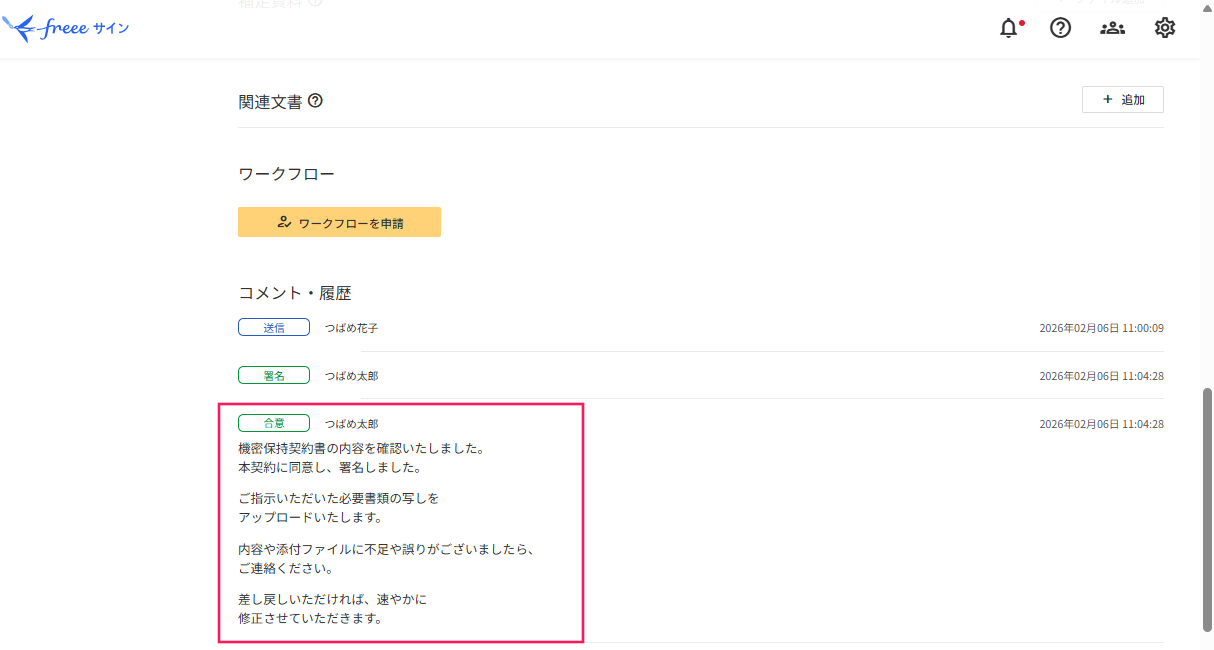Click つばめ太郎 in the 署名 row

point(351,376)
